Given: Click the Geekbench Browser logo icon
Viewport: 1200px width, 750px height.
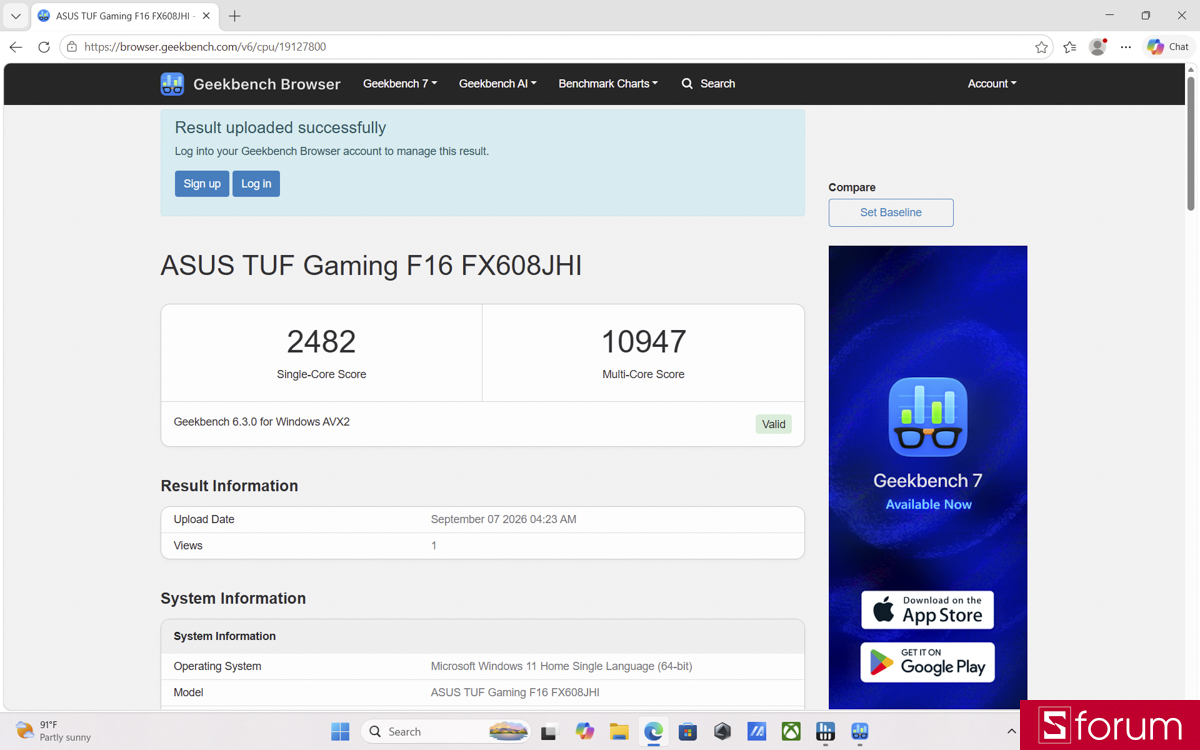Looking at the screenshot, I should point(172,84).
